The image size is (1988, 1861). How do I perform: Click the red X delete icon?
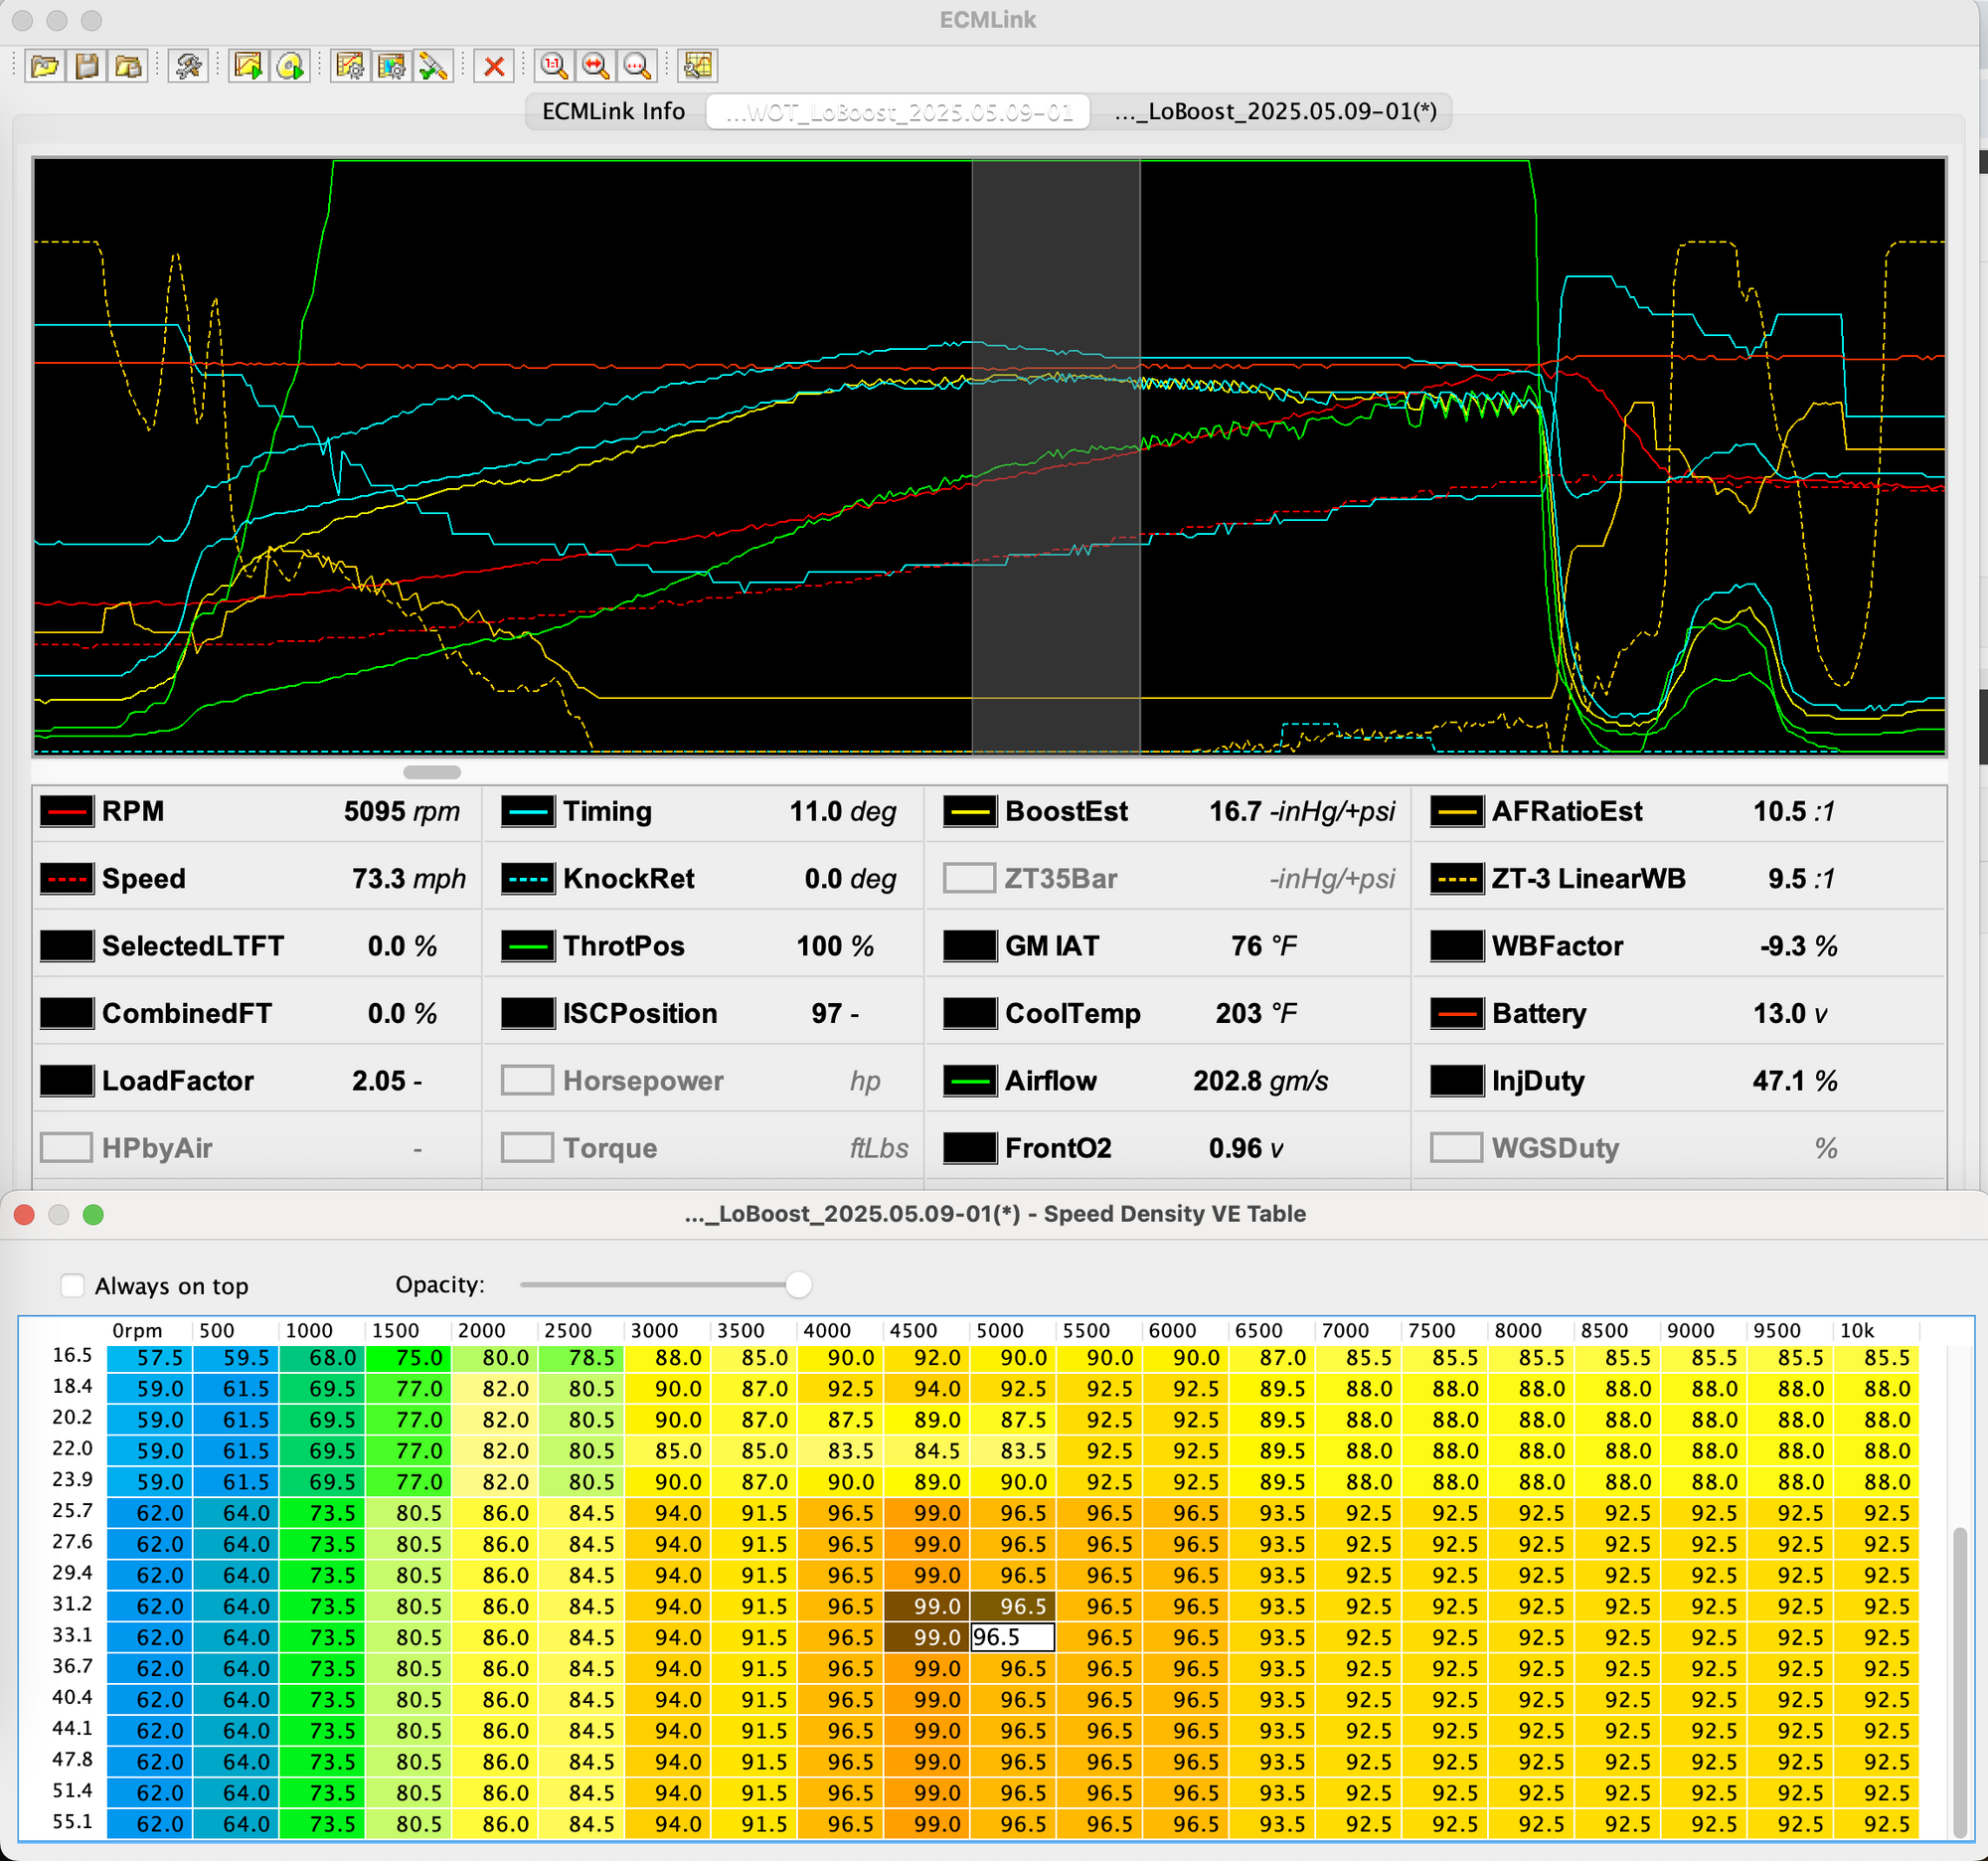point(494,66)
